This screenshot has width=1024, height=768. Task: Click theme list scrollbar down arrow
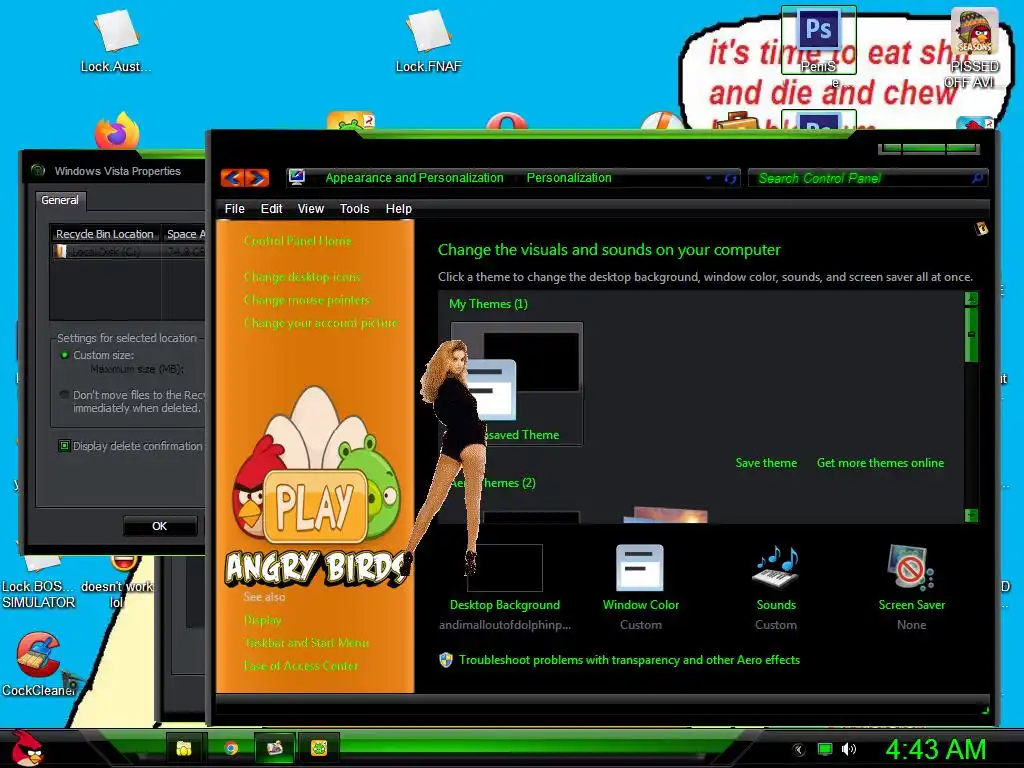[x=971, y=515]
